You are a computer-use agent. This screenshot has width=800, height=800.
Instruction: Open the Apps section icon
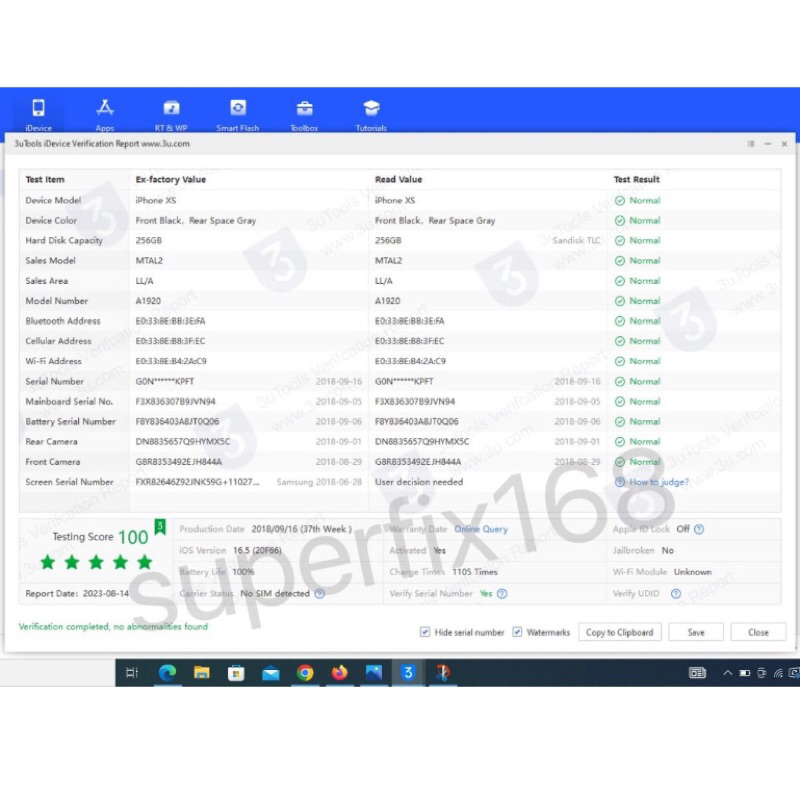105,108
